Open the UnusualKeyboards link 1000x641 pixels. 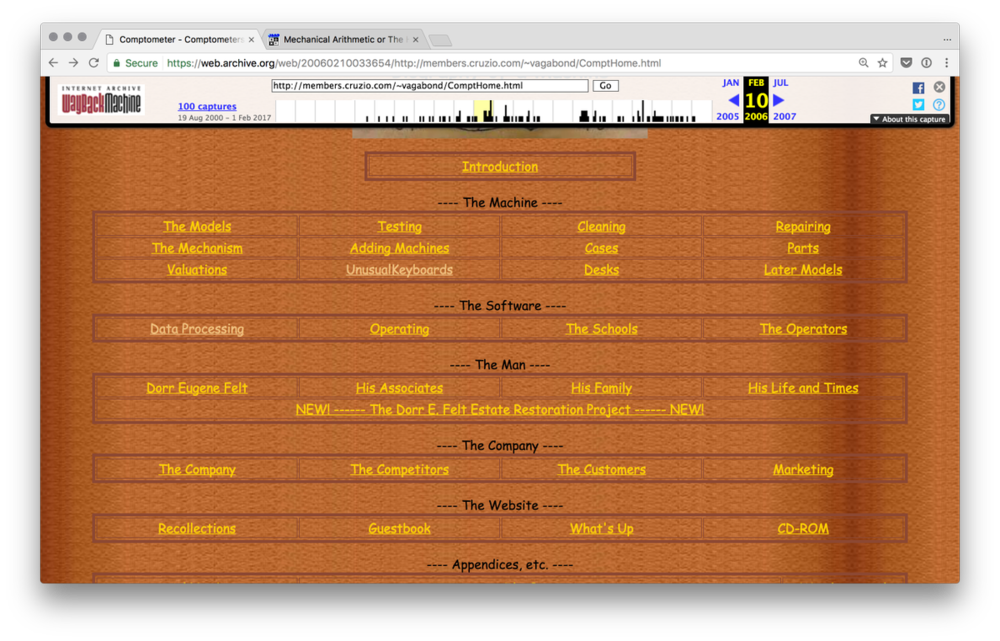point(399,270)
